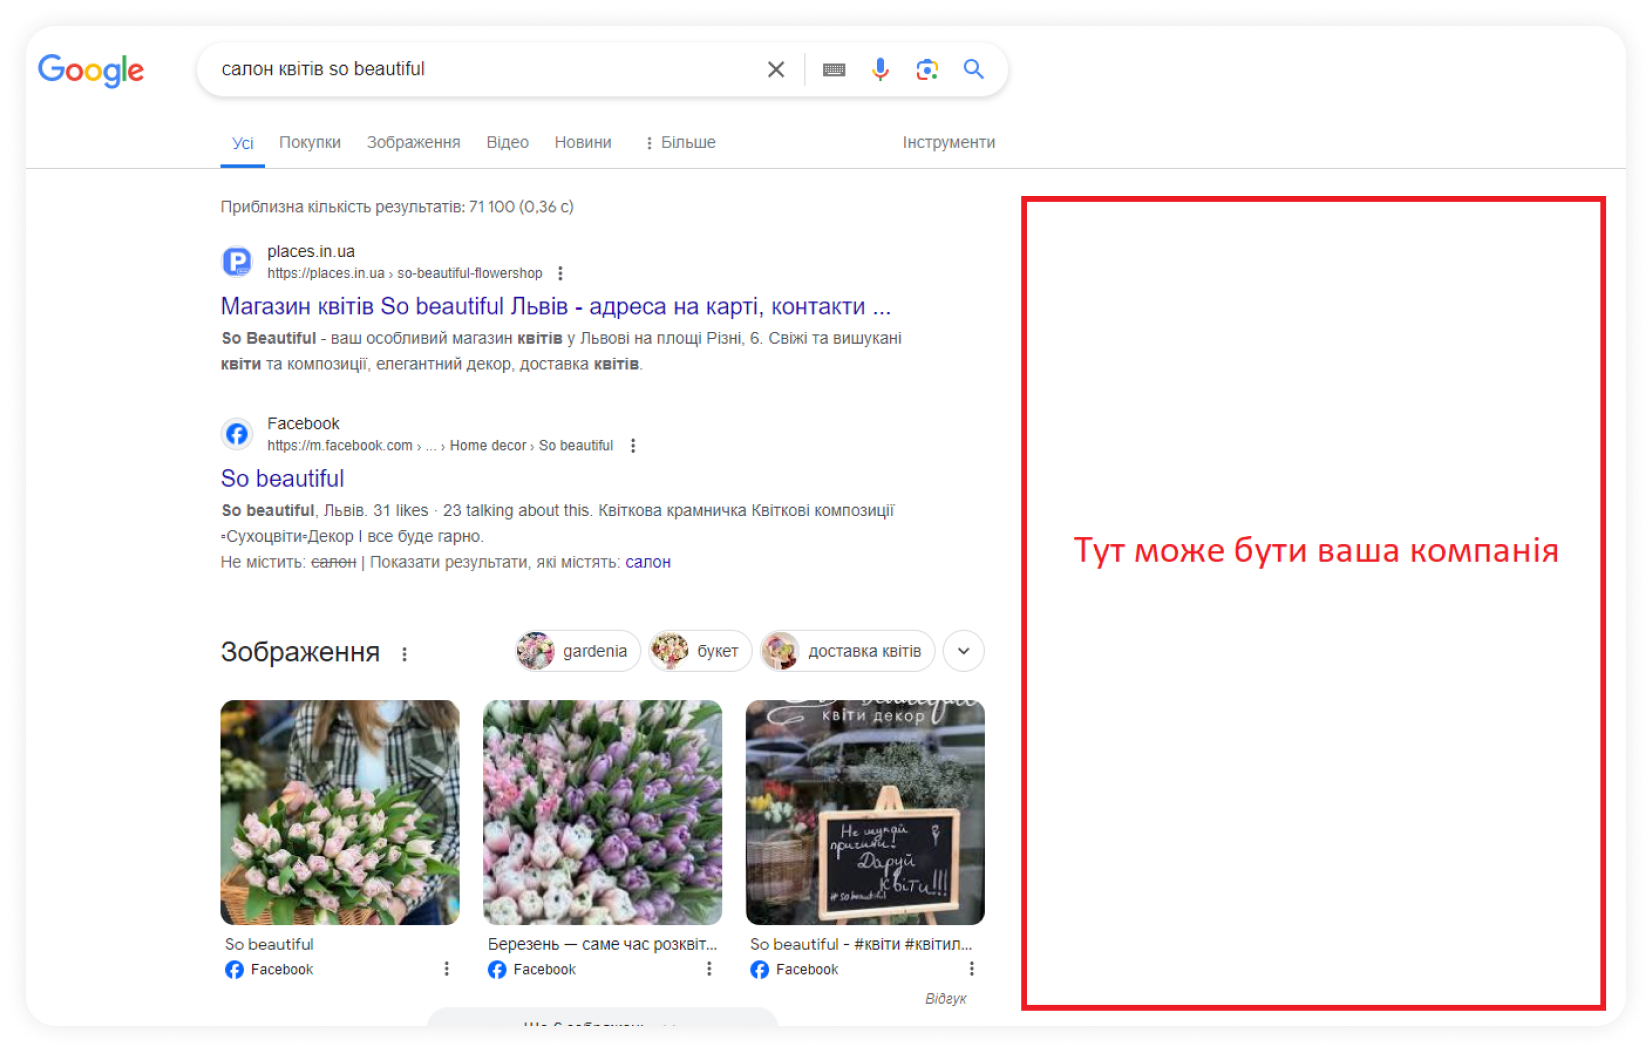Expand more image filter chips with the chevron
Screen dimensions: 1651x1051
(x=964, y=651)
